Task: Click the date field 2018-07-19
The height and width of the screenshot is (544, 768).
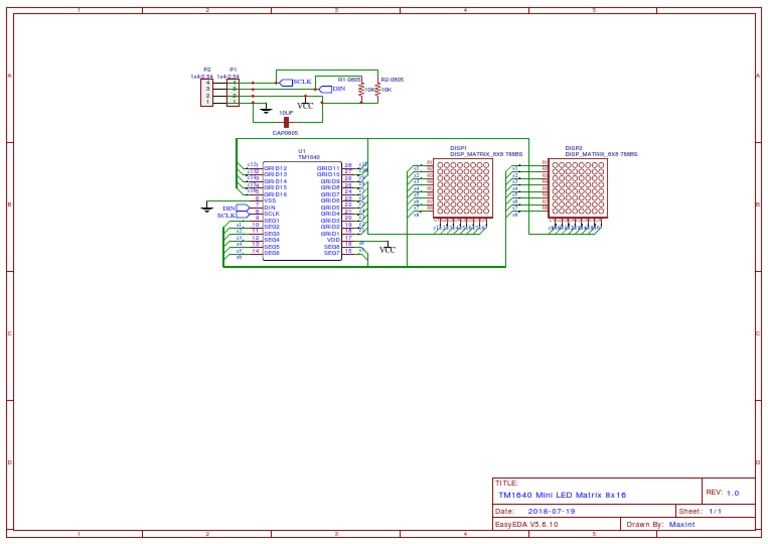Action: click(x=552, y=511)
